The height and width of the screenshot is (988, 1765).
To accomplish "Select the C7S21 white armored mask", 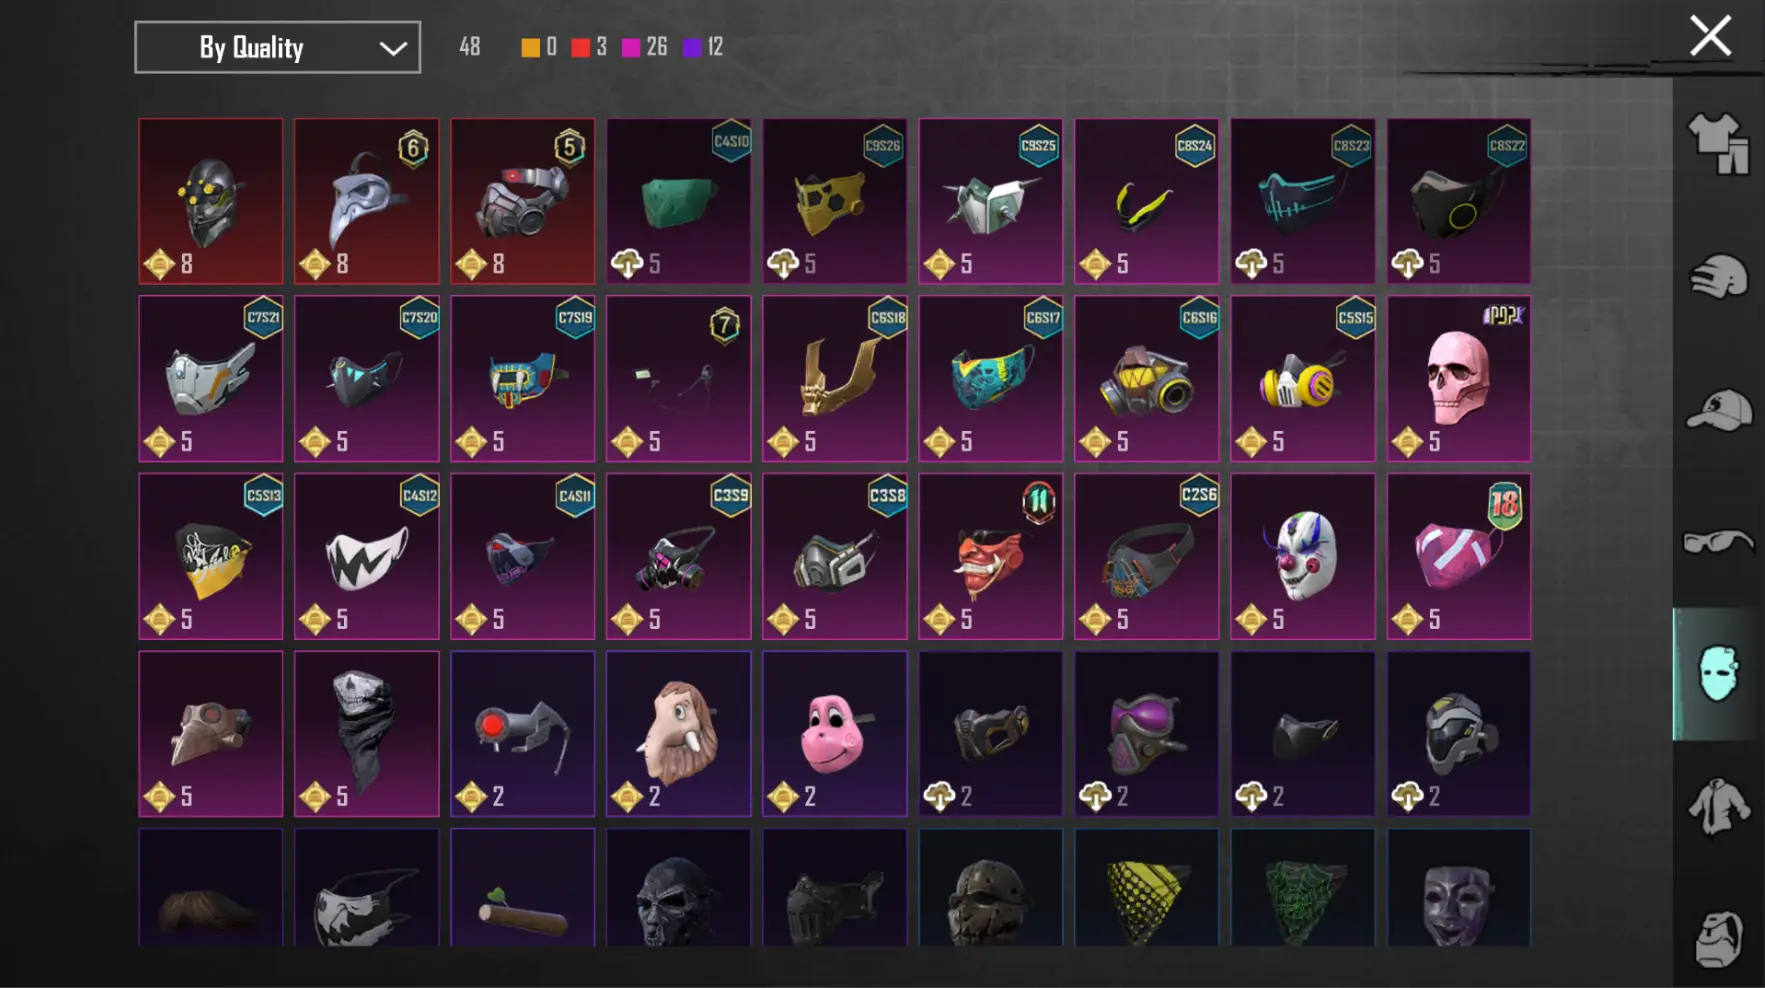I will 210,379.
